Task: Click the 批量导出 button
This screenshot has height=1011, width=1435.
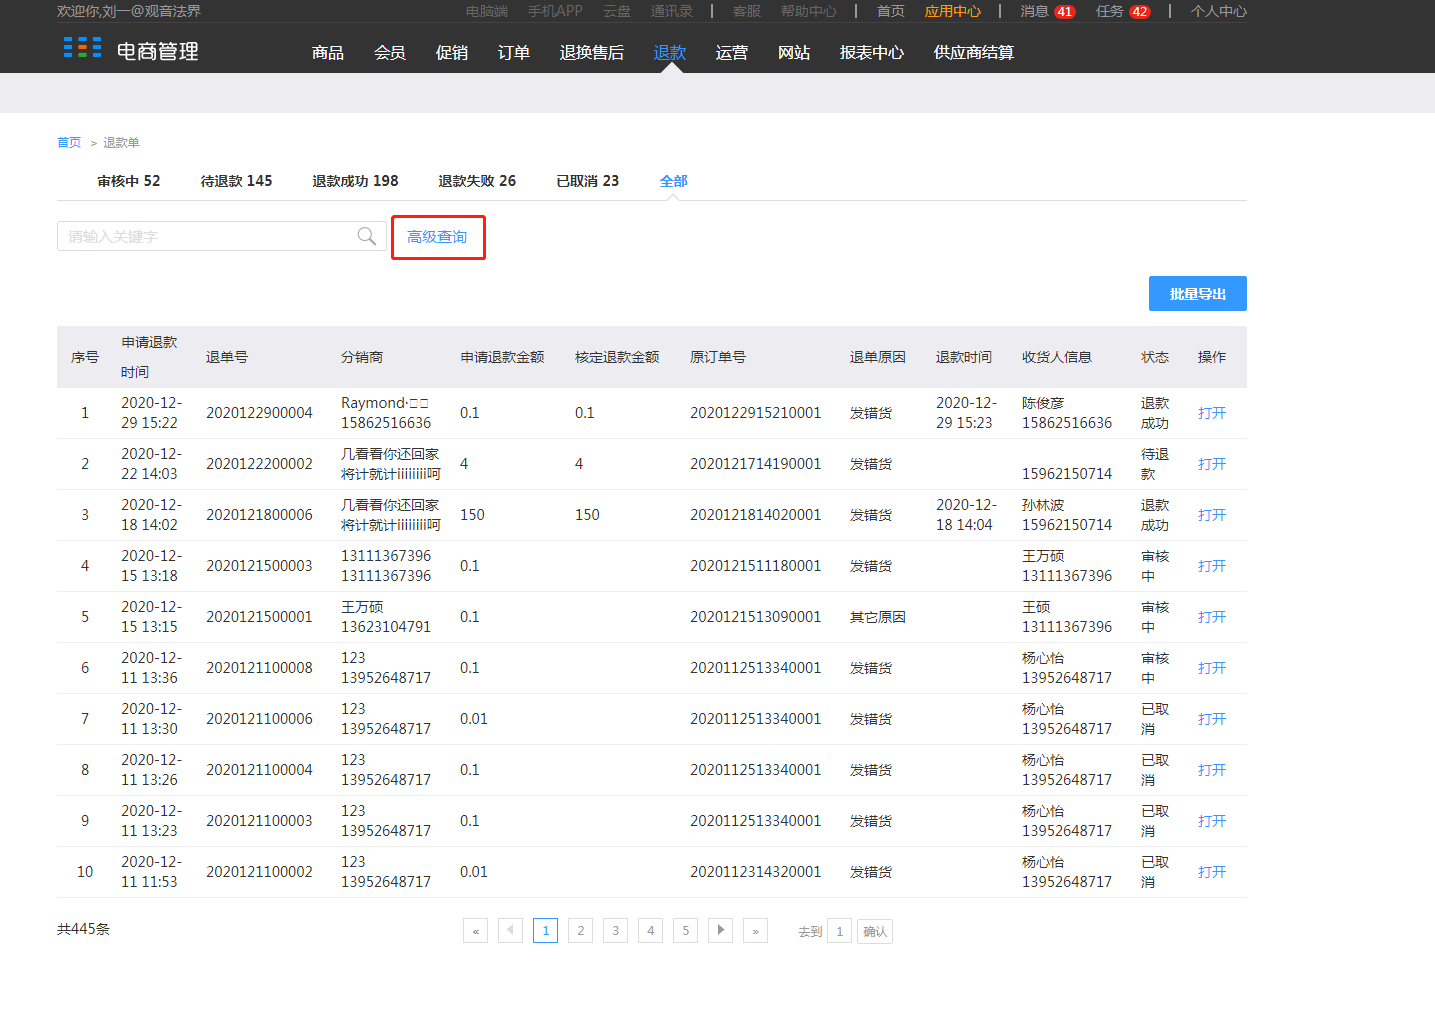Action: pyautogui.click(x=1198, y=294)
